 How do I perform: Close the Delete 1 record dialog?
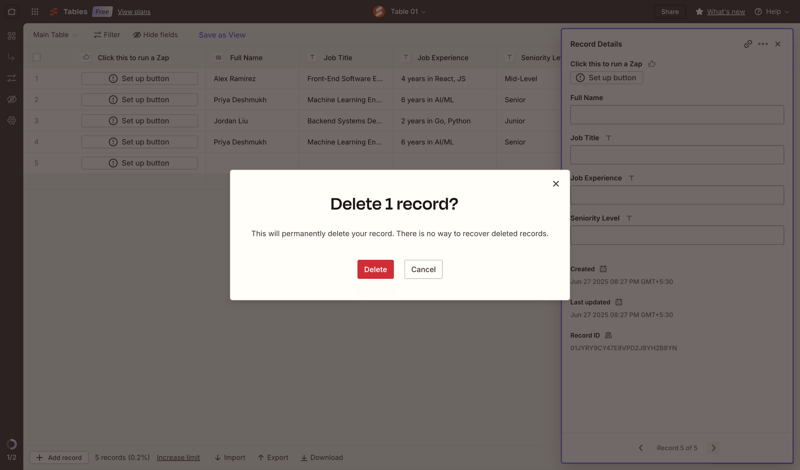coord(556,184)
